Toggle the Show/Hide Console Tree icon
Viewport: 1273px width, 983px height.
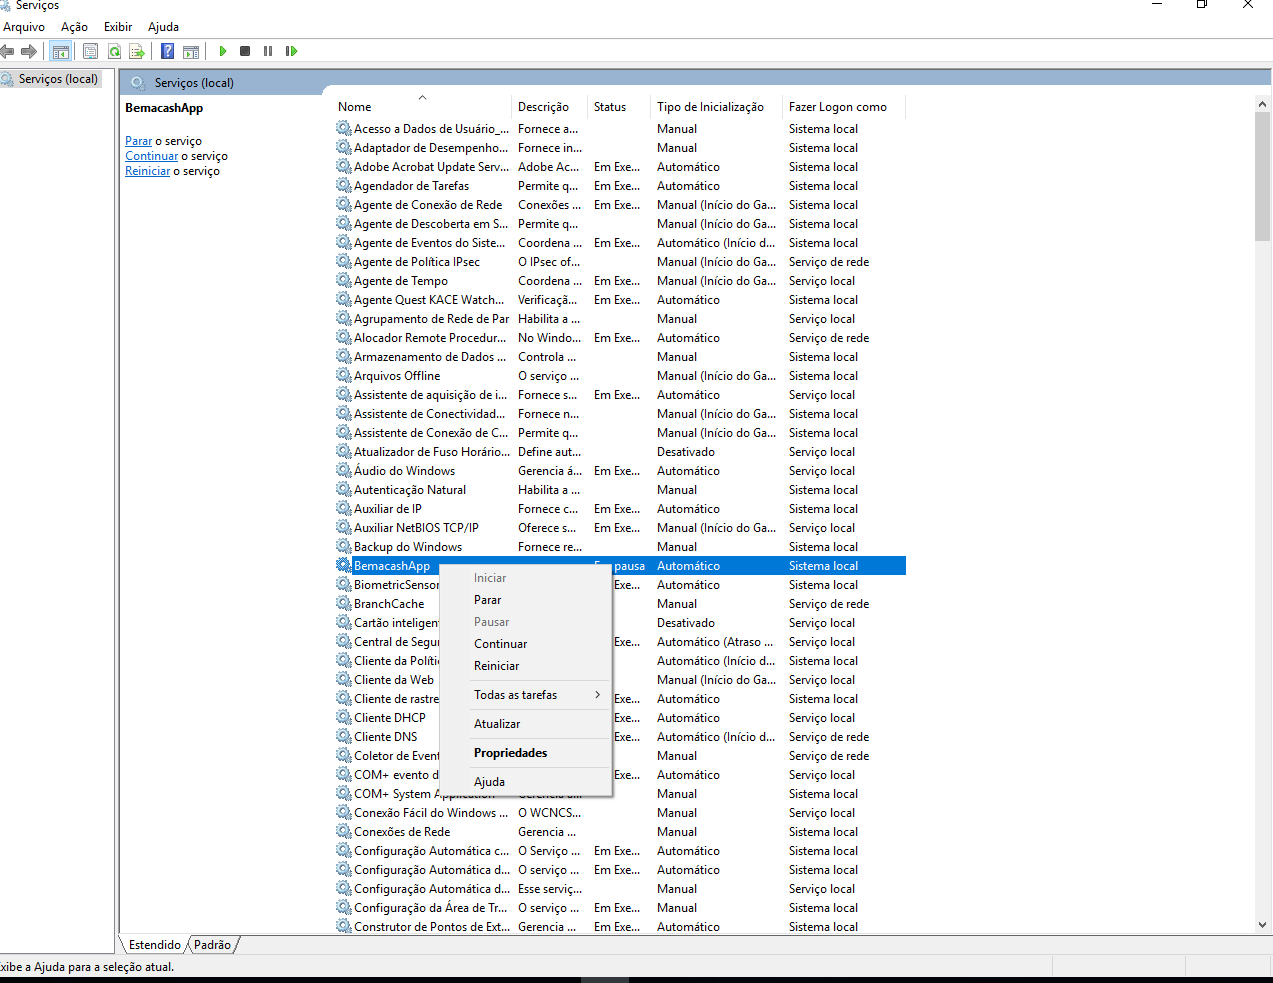[61, 51]
